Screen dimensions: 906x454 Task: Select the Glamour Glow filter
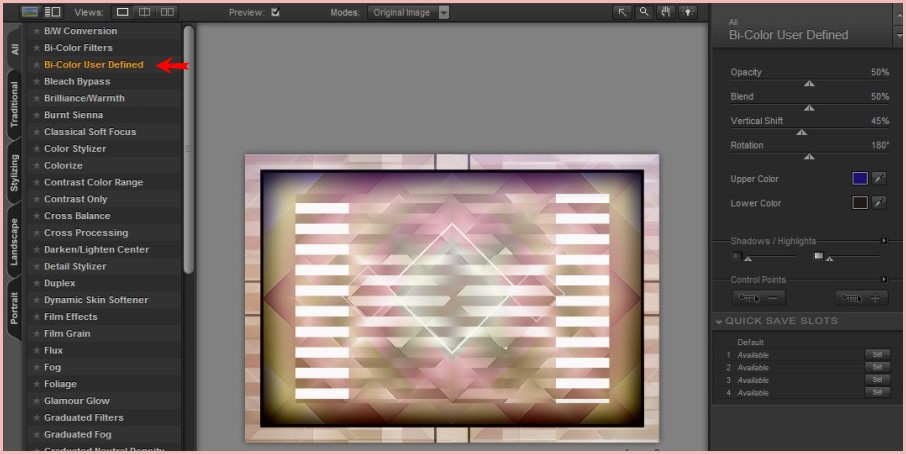(77, 401)
